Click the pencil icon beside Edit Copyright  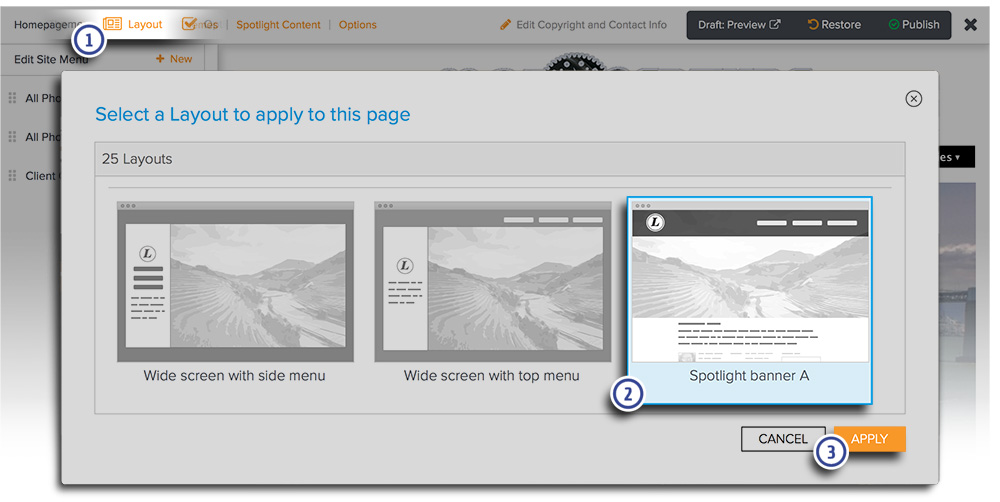pos(506,25)
